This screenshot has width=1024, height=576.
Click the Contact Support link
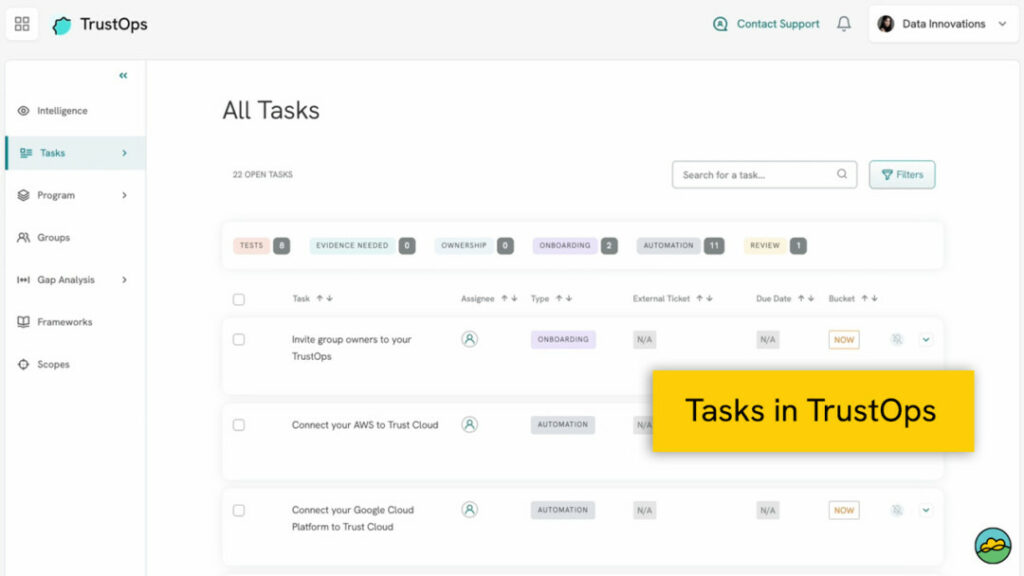click(778, 24)
